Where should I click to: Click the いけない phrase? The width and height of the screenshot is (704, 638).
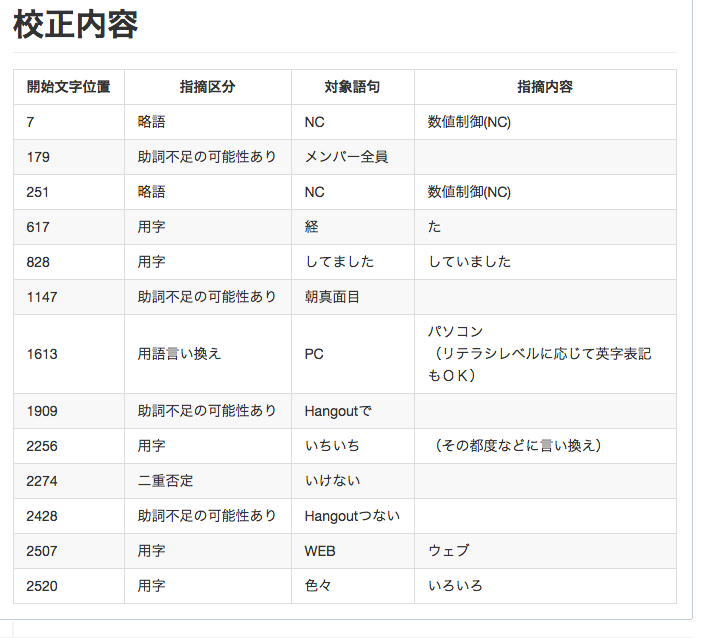(x=332, y=481)
